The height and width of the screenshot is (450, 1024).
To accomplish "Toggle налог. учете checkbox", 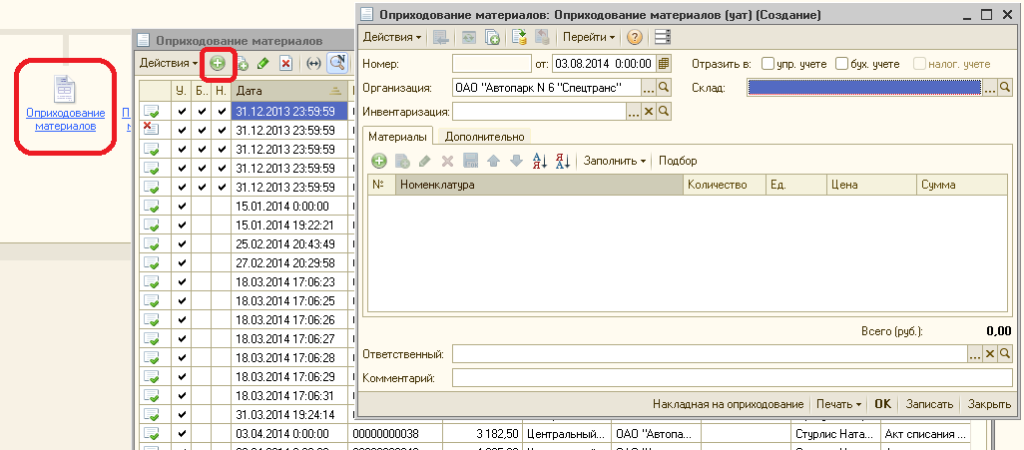I will pyautogui.click(x=920, y=64).
